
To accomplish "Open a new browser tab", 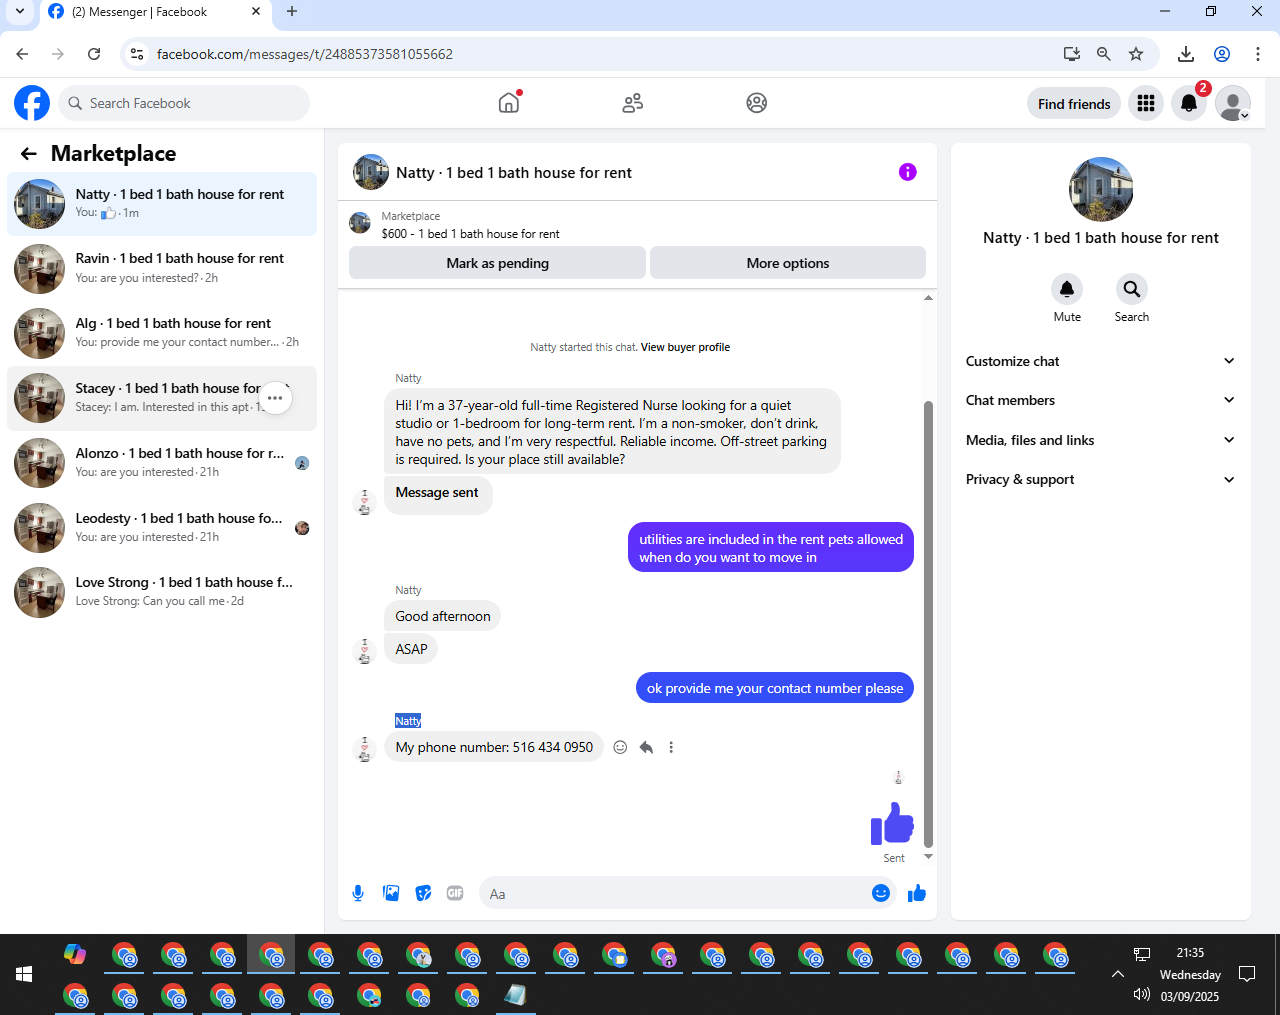I will [x=292, y=12].
